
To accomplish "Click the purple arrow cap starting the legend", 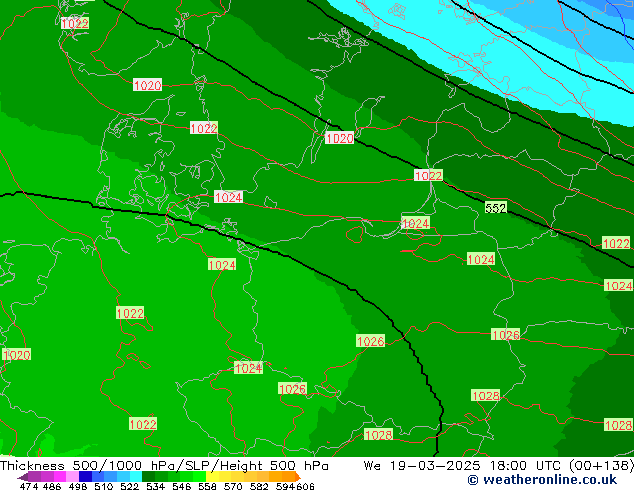I will pos(23,477).
